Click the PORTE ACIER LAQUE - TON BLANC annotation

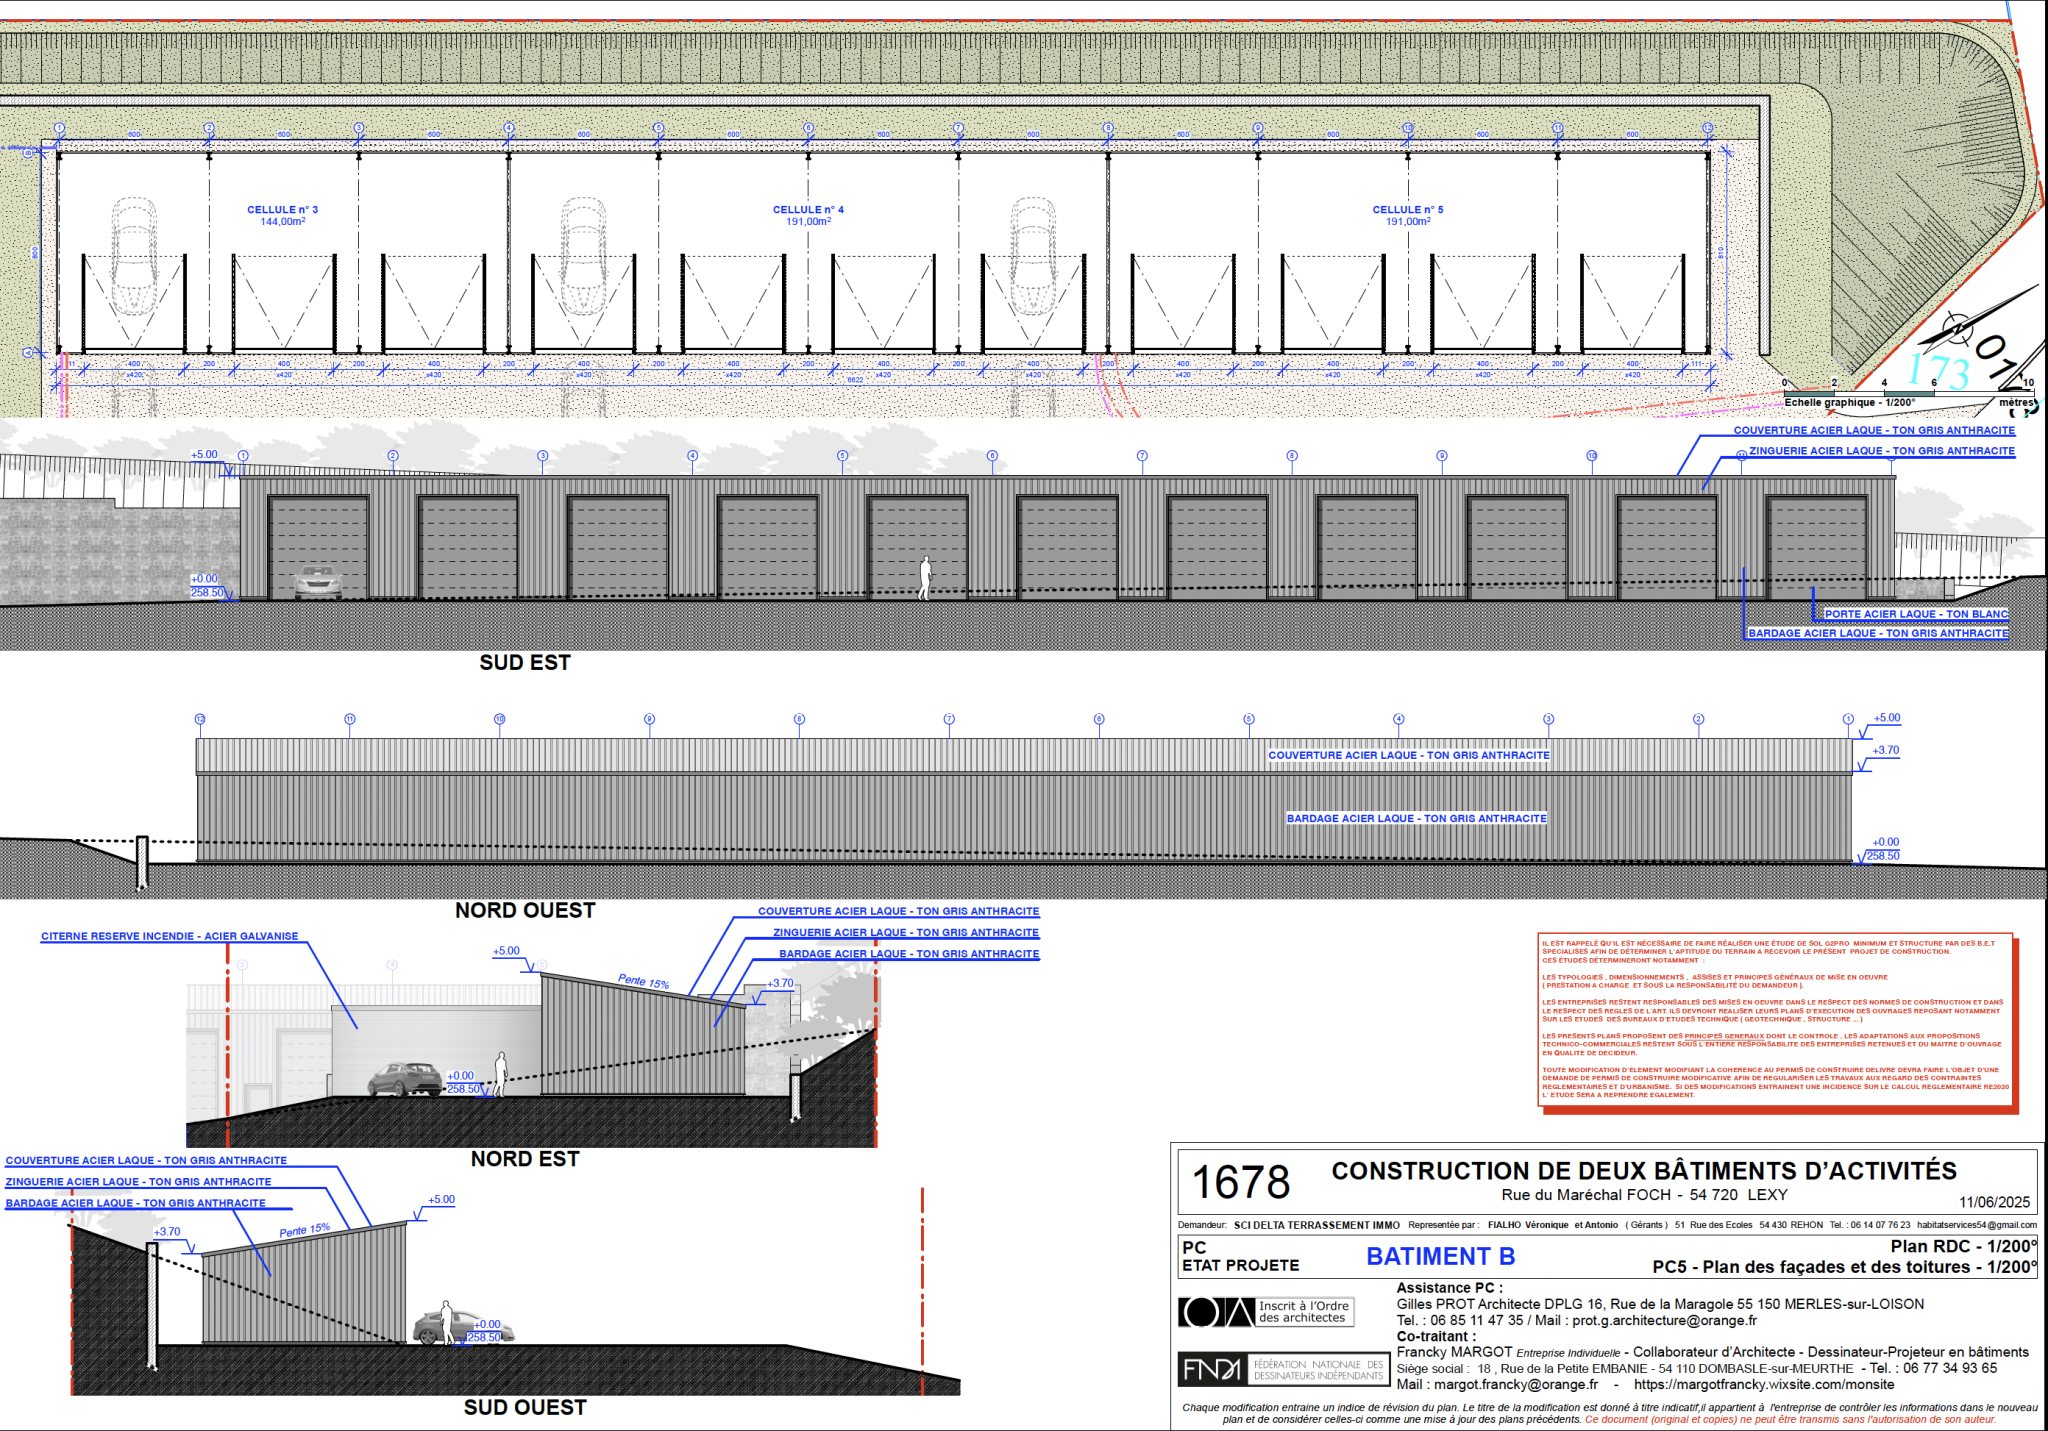(1915, 614)
